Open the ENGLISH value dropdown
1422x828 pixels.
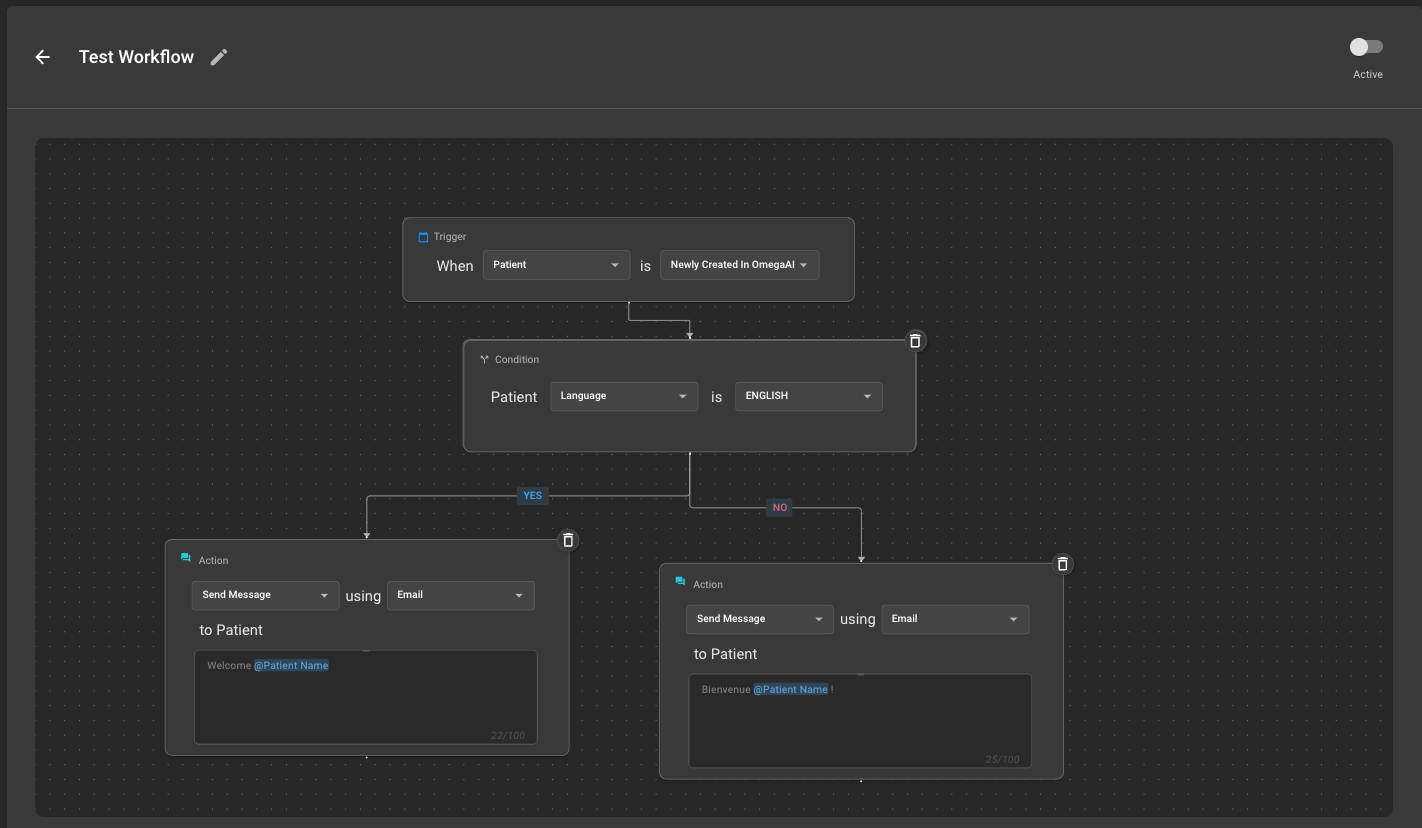coord(808,396)
